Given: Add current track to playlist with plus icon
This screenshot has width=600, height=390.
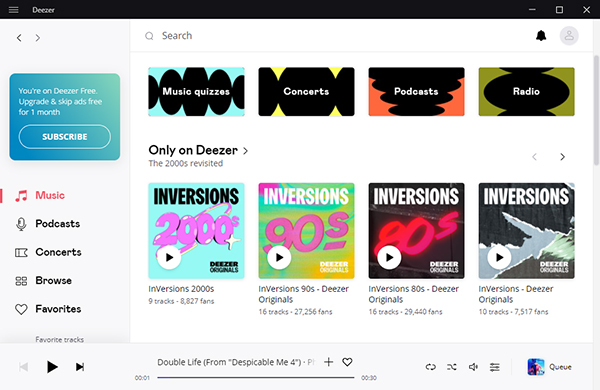Looking at the screenshot, I should click(328, 362).
